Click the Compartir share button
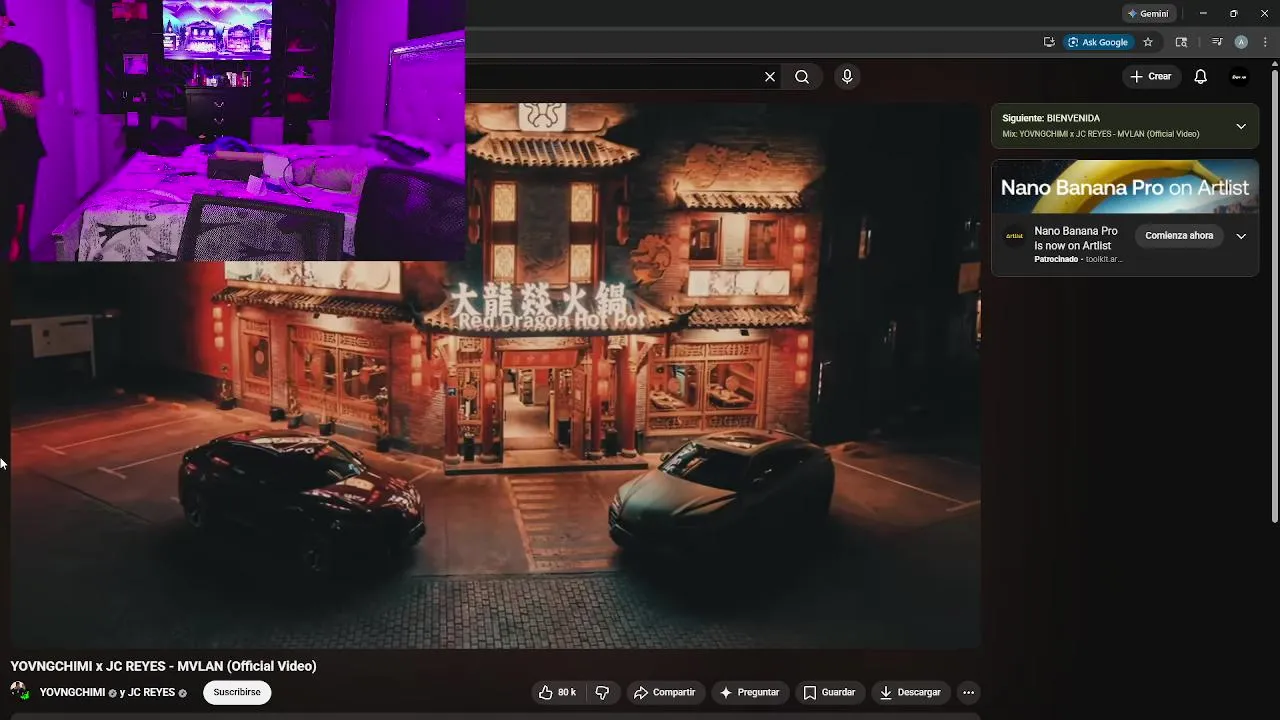 pos(665,692)
